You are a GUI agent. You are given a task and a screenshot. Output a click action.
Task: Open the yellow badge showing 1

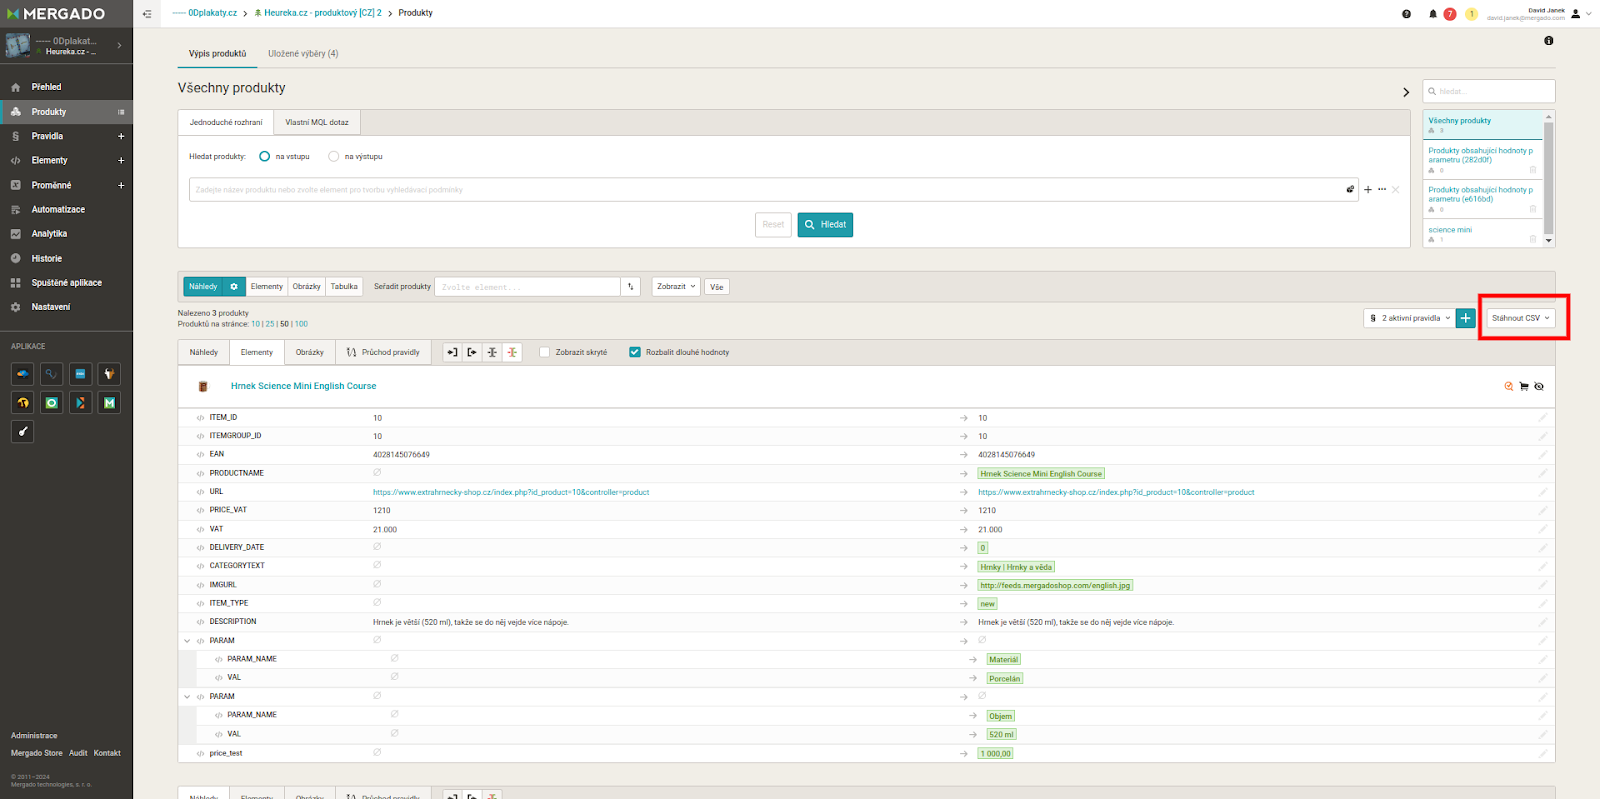[x=1471, y=14]
